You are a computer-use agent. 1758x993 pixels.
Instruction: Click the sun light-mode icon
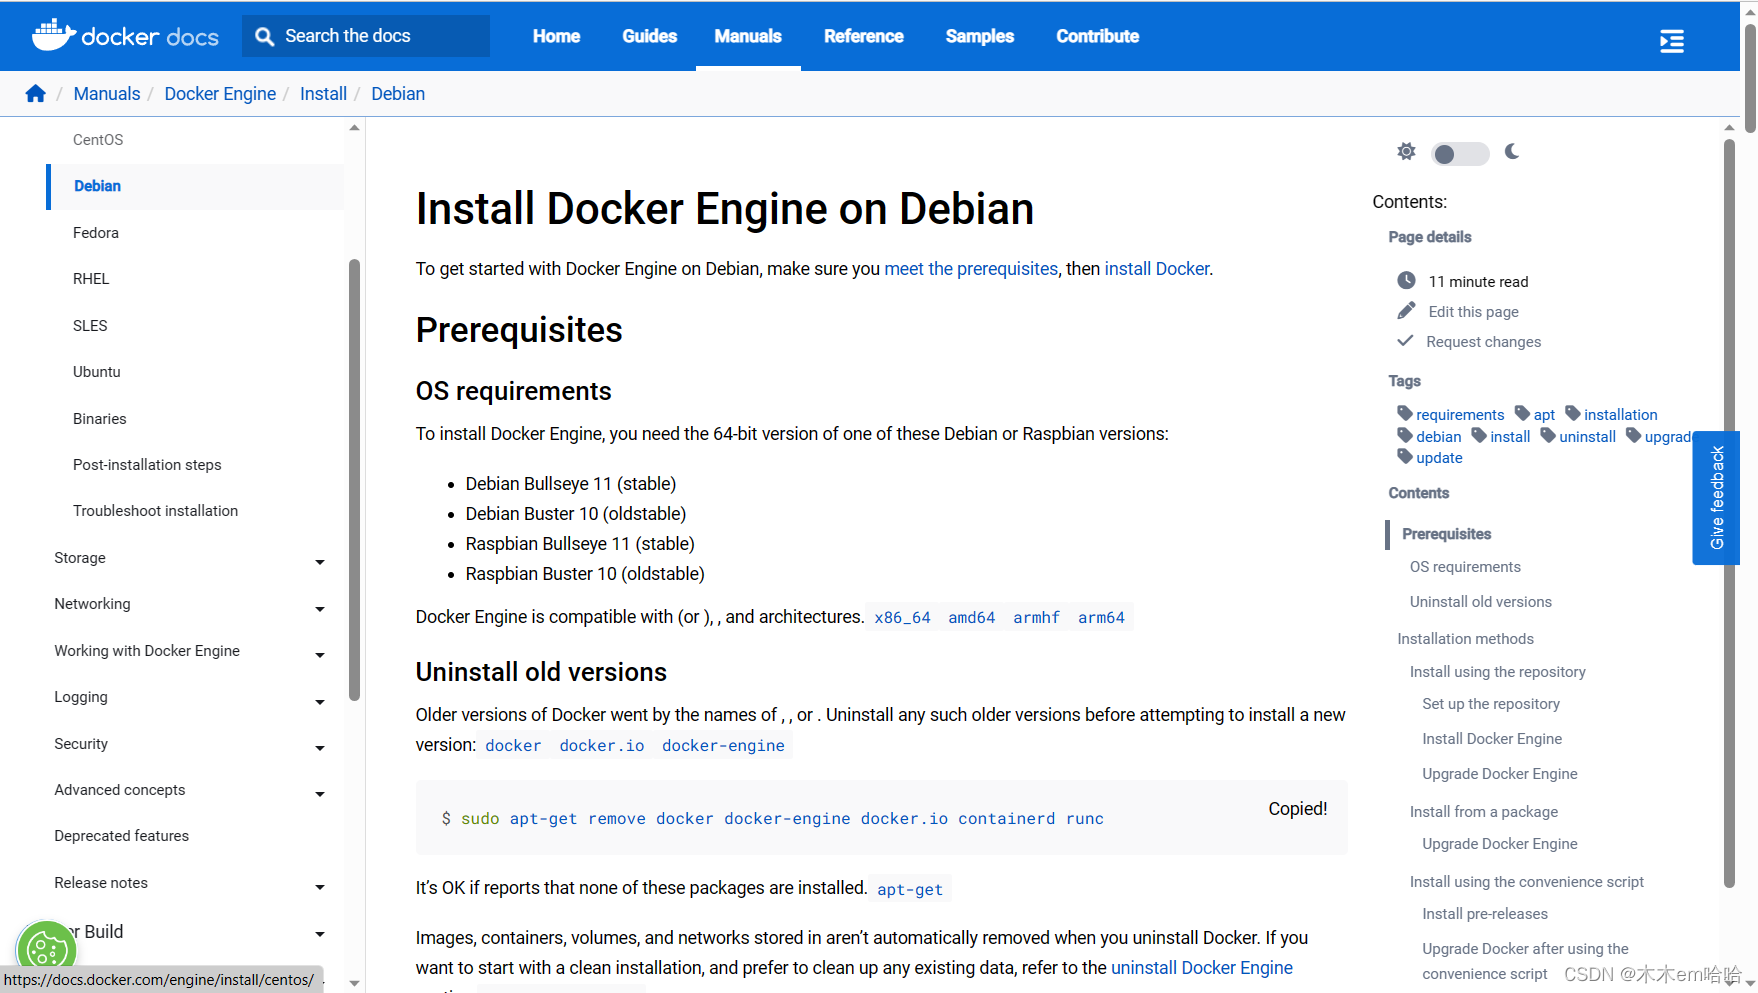tap(1406, 152)
